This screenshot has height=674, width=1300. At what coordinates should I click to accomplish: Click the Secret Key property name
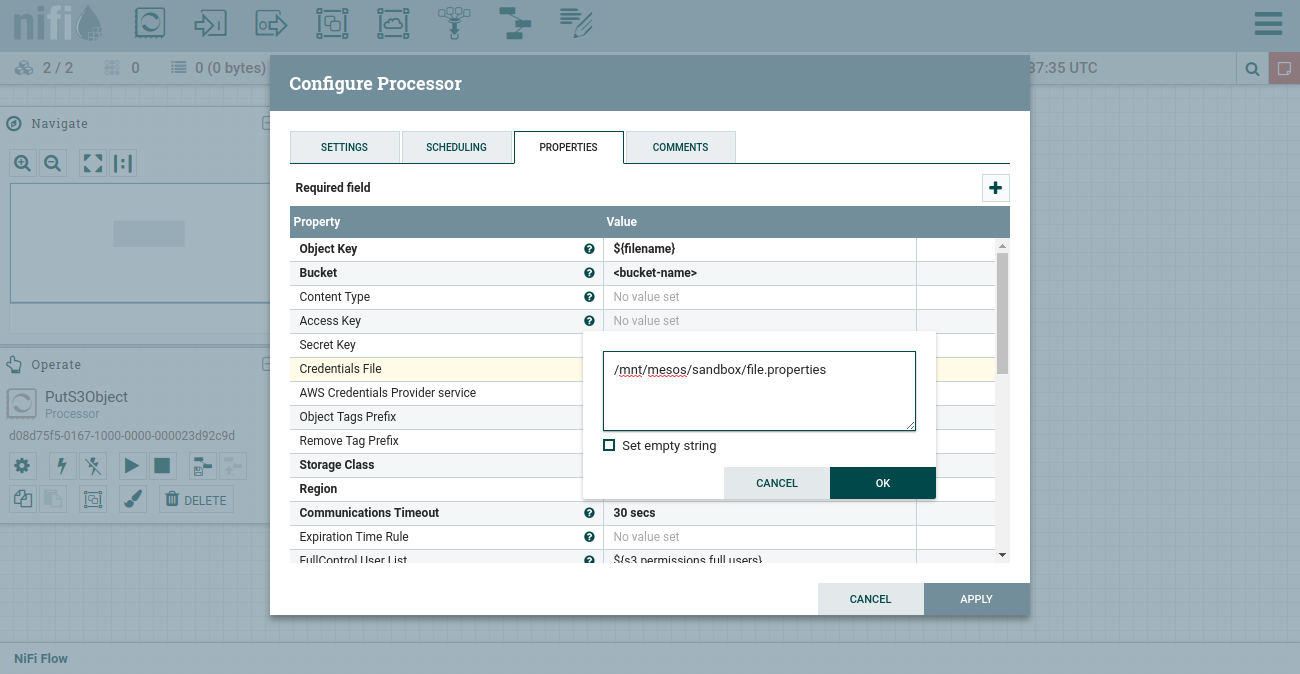(327, 345)
